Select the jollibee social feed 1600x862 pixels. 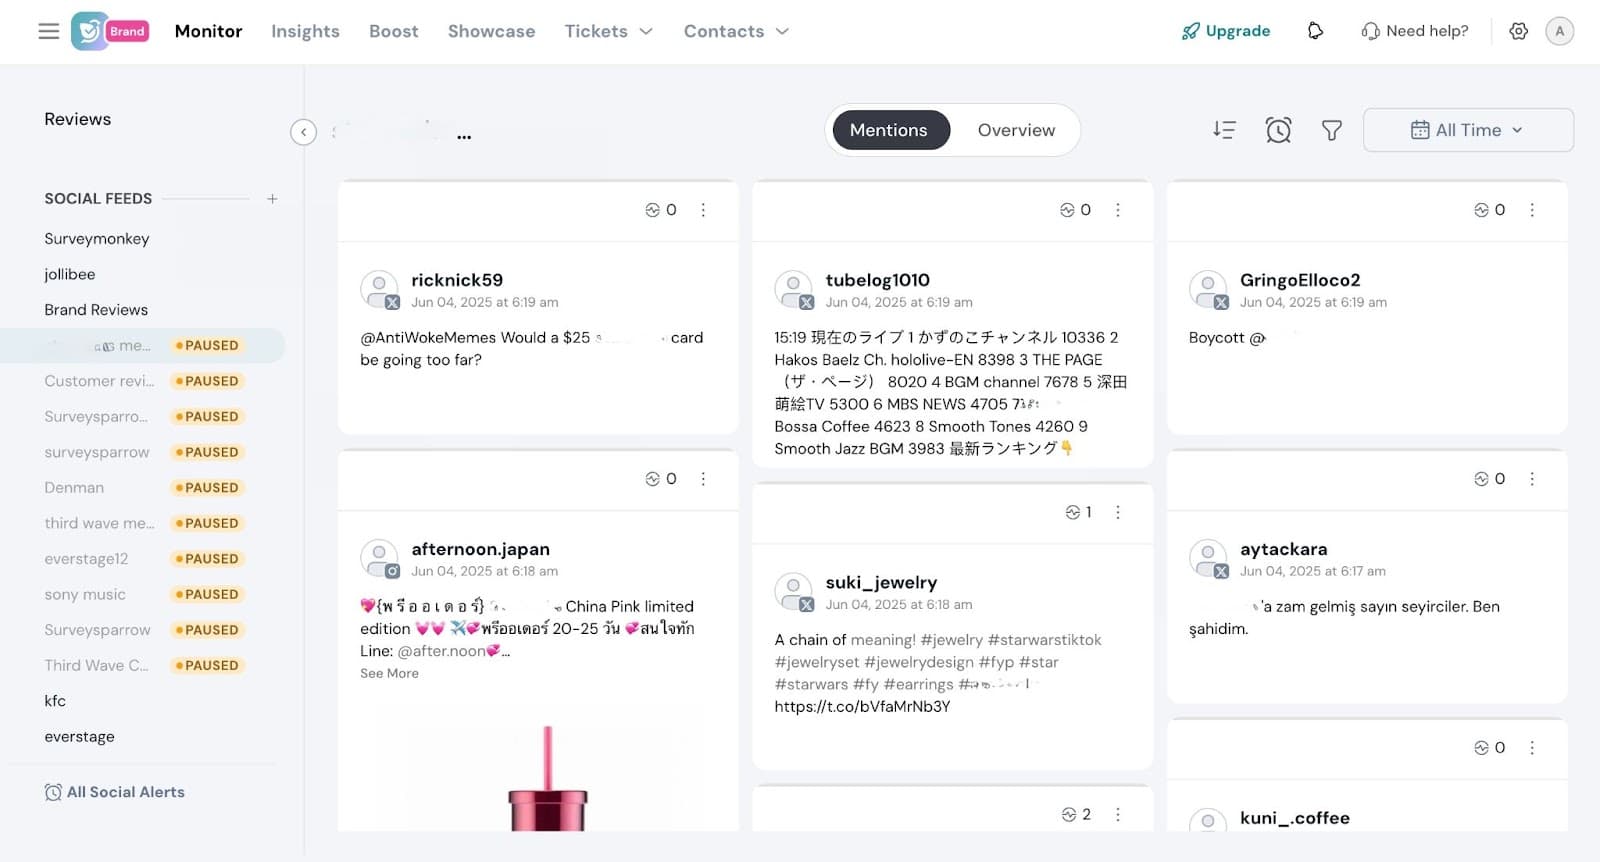pos(70,274)
